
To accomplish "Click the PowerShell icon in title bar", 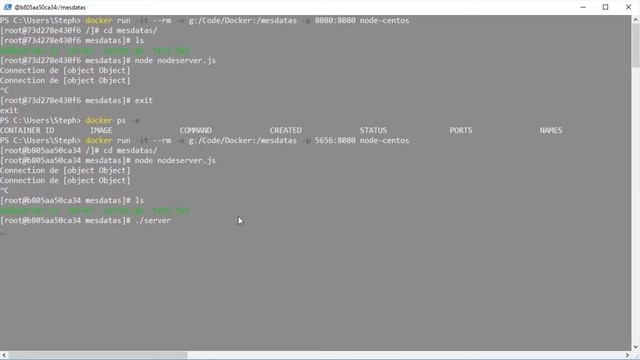I will tap(7, 7).
